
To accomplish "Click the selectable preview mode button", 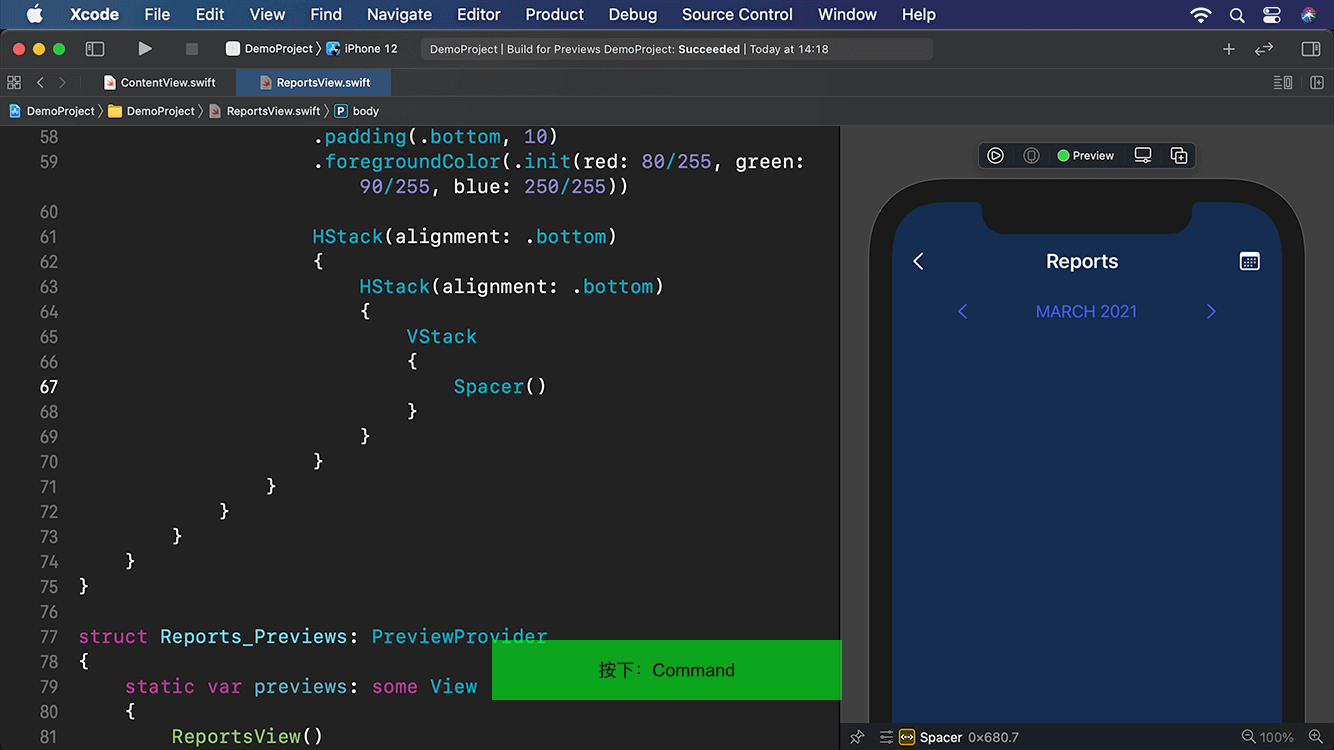I will point(1031,155).
